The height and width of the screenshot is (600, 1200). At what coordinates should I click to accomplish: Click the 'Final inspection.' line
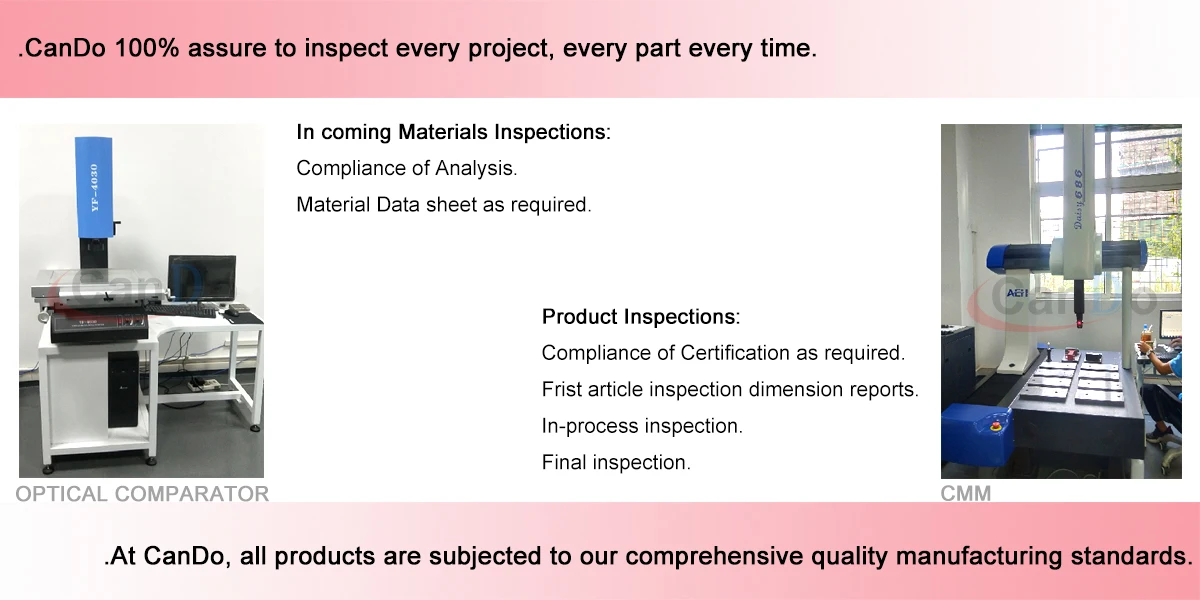point(616,463)
